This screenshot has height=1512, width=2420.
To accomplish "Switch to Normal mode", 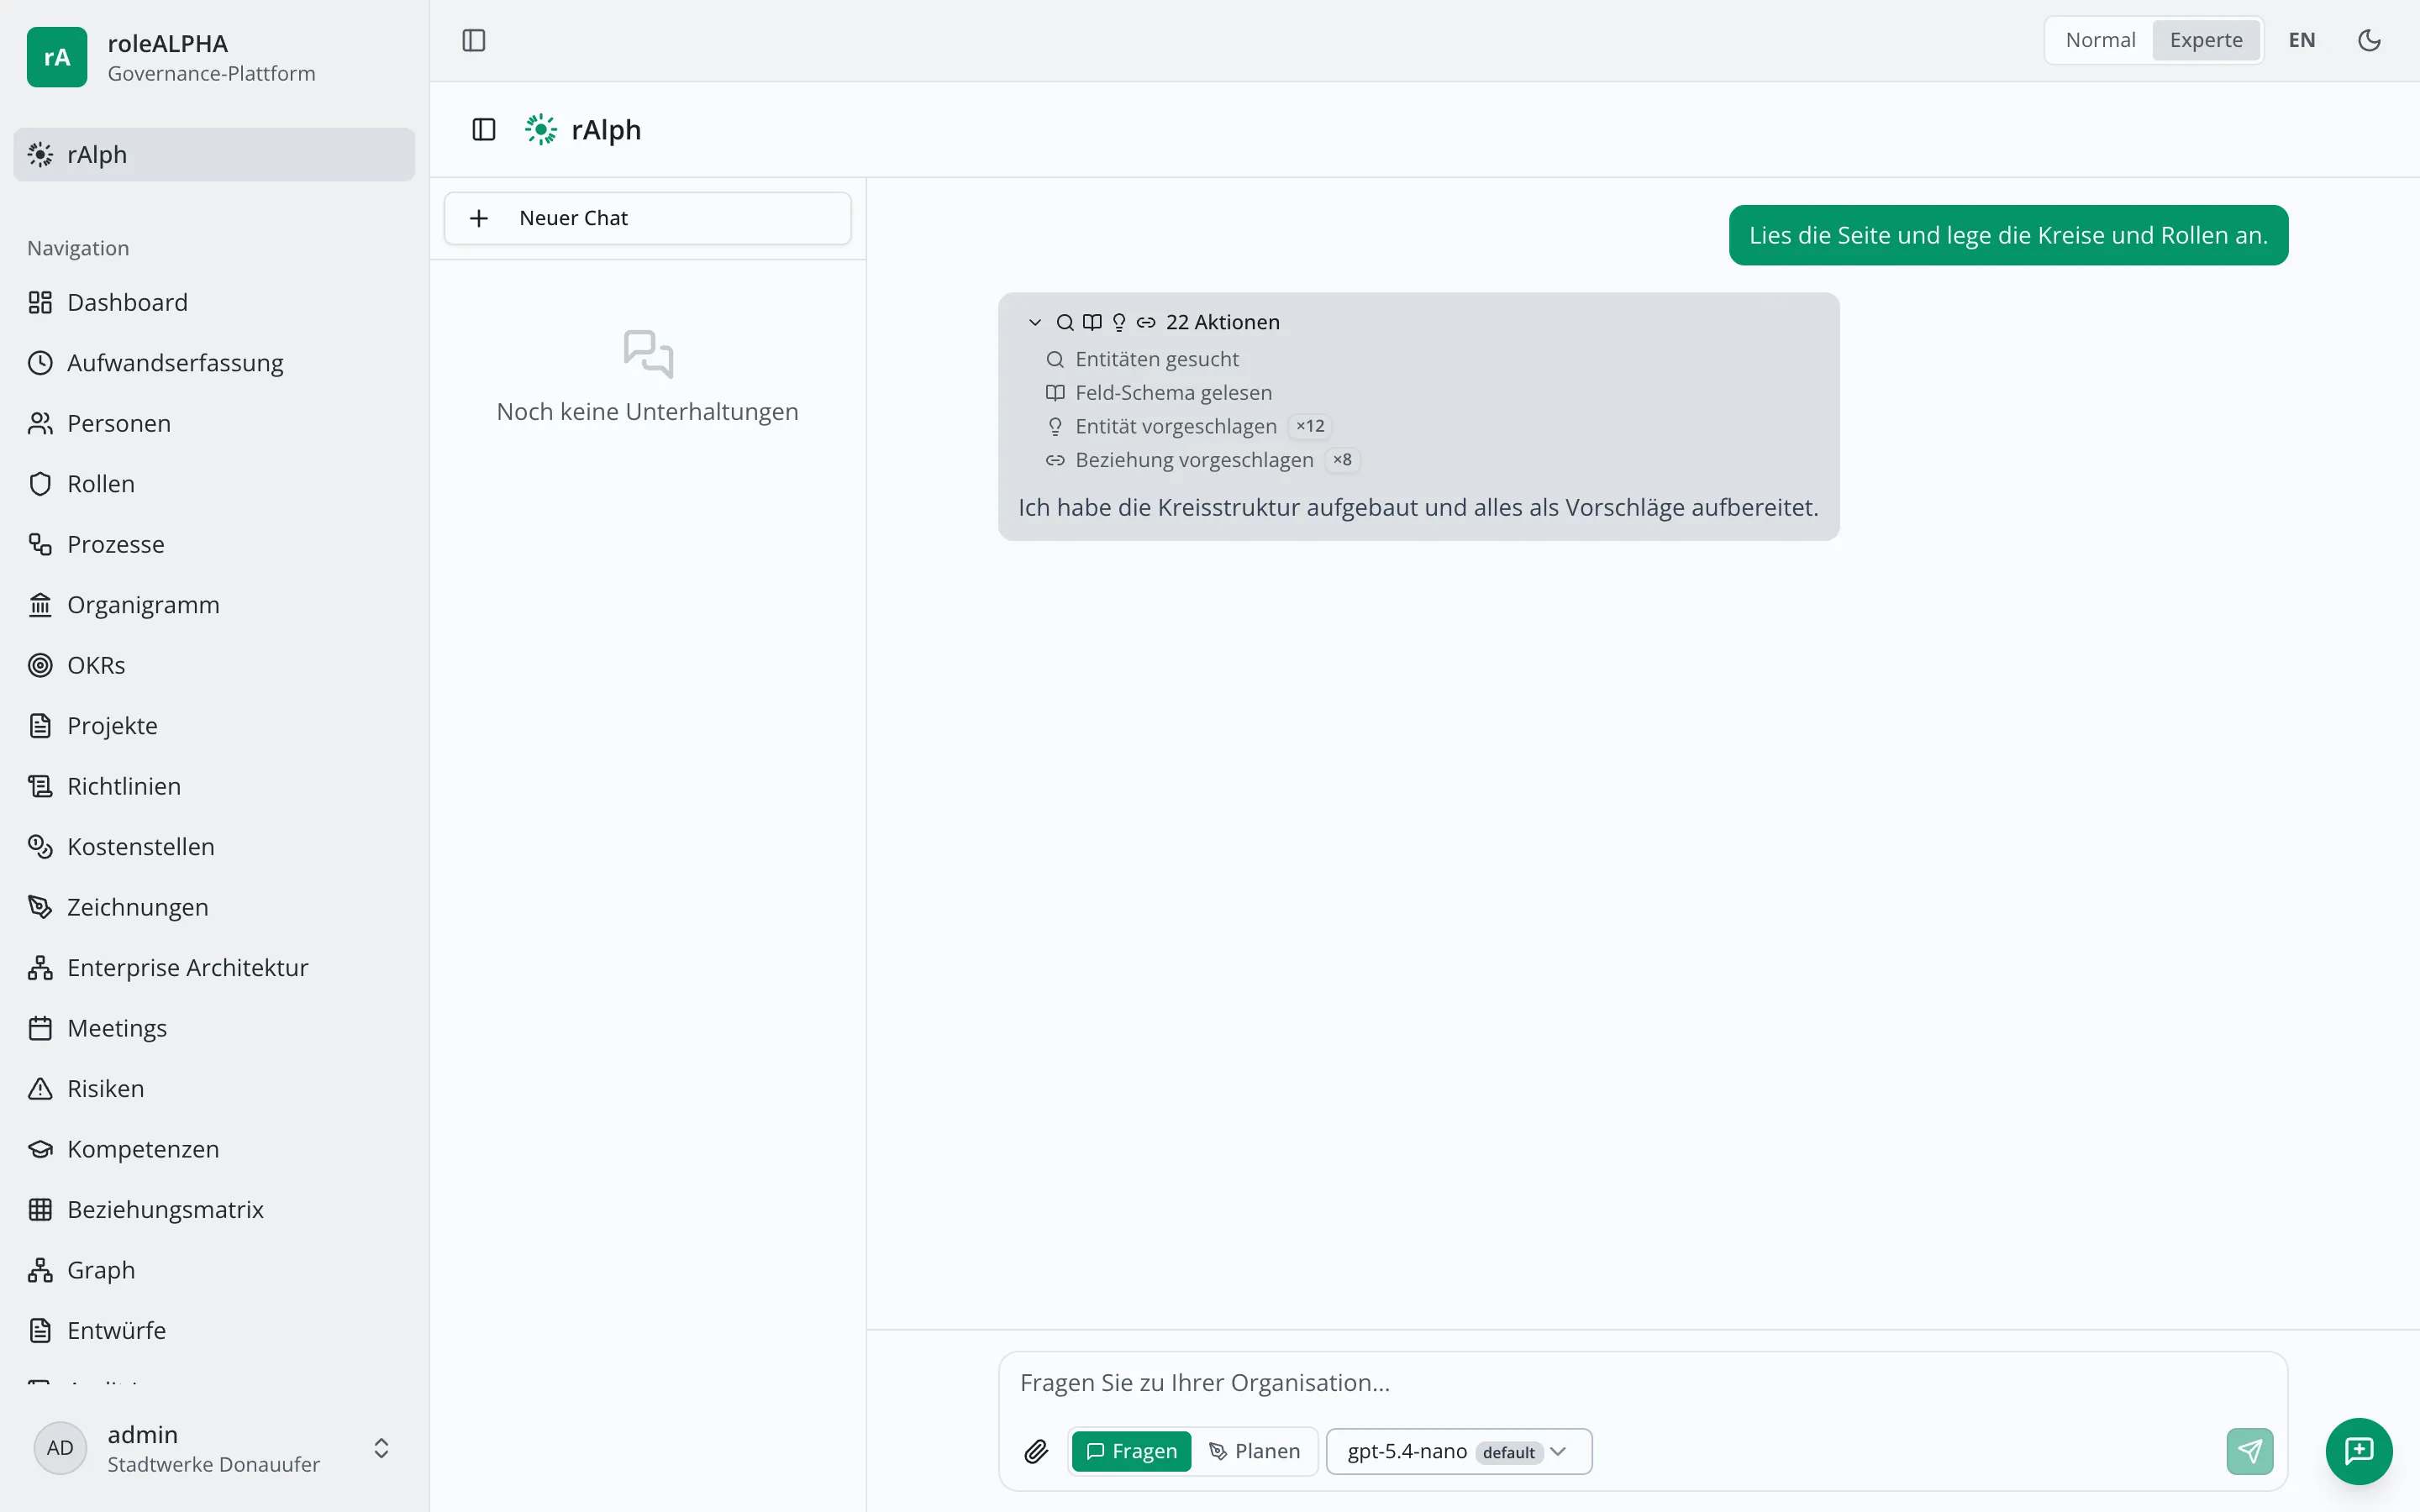I will click(x=2100, y=40).
